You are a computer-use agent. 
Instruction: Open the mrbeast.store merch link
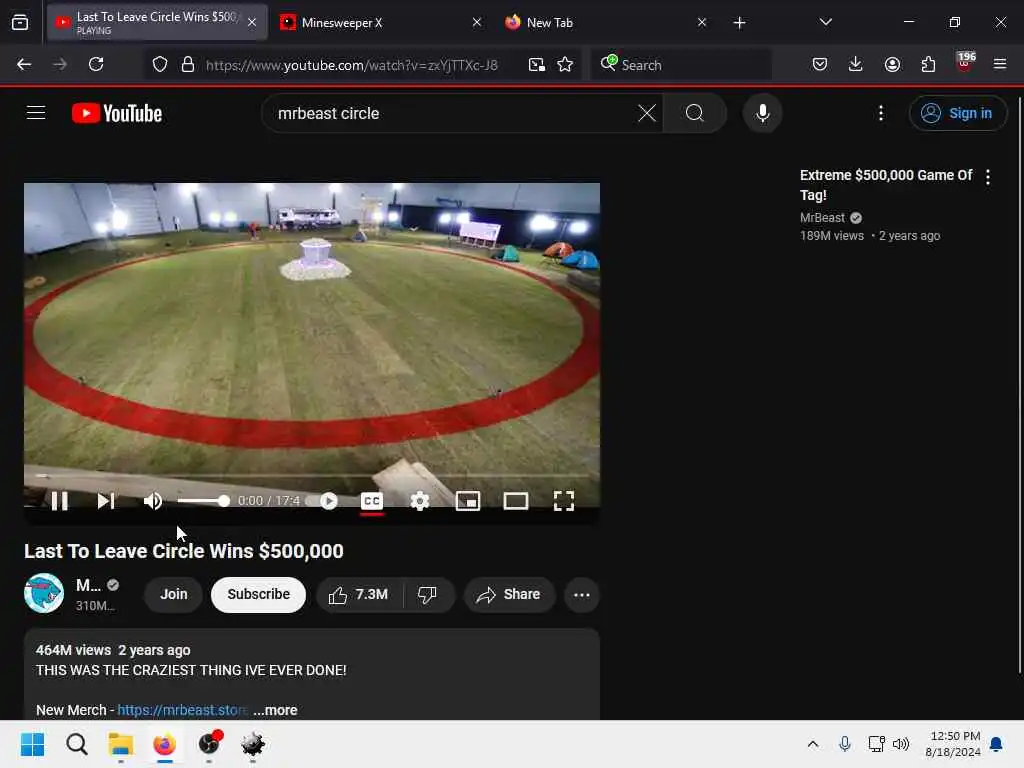pyautogui.click(x=183, y=710)
